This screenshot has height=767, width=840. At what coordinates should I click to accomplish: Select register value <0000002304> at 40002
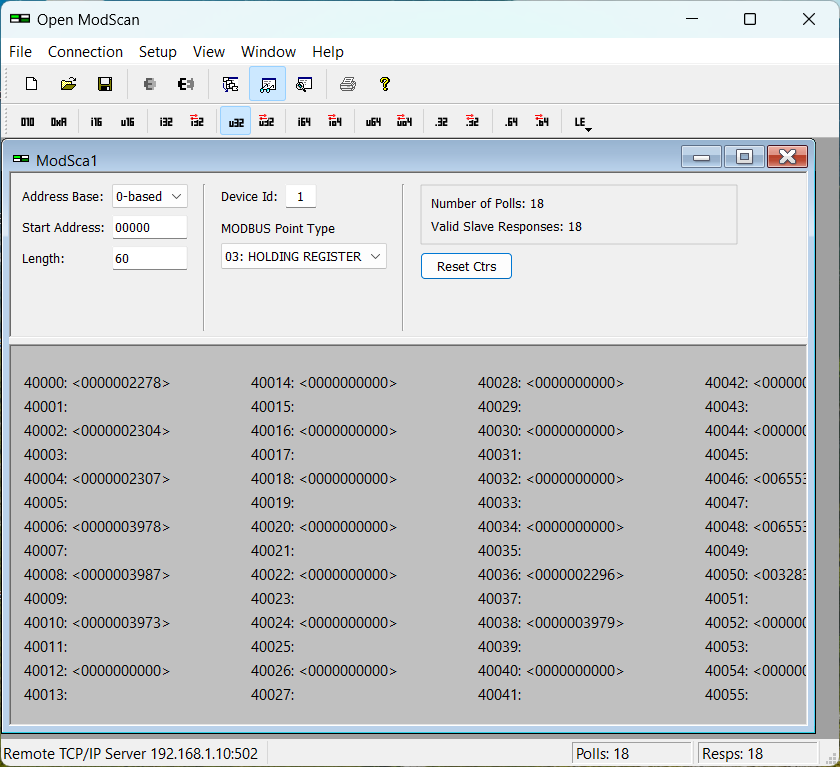[x=121, y=431]
